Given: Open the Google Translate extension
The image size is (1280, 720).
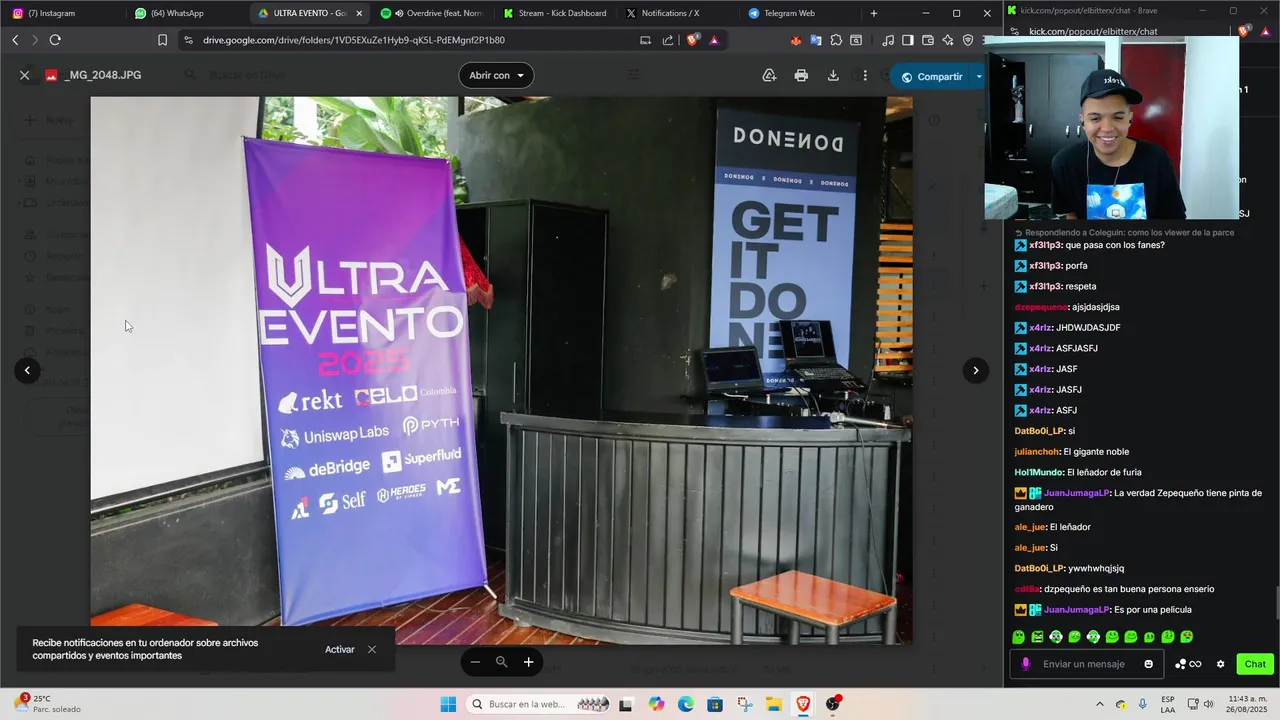Looking at the screenshot, I should (816, 40).
